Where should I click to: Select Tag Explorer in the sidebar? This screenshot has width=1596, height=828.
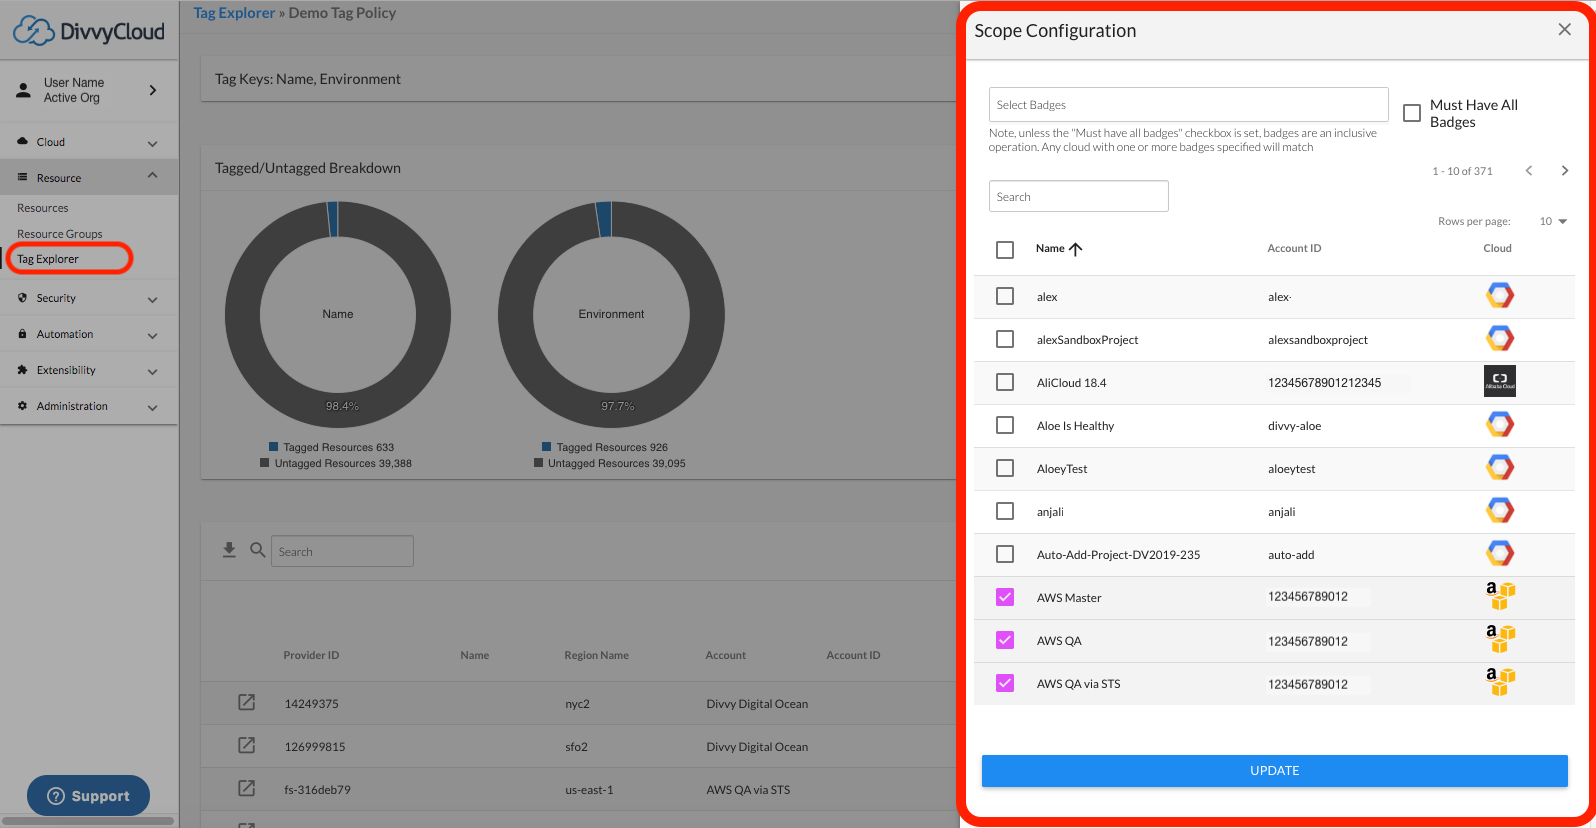(48, 259)
